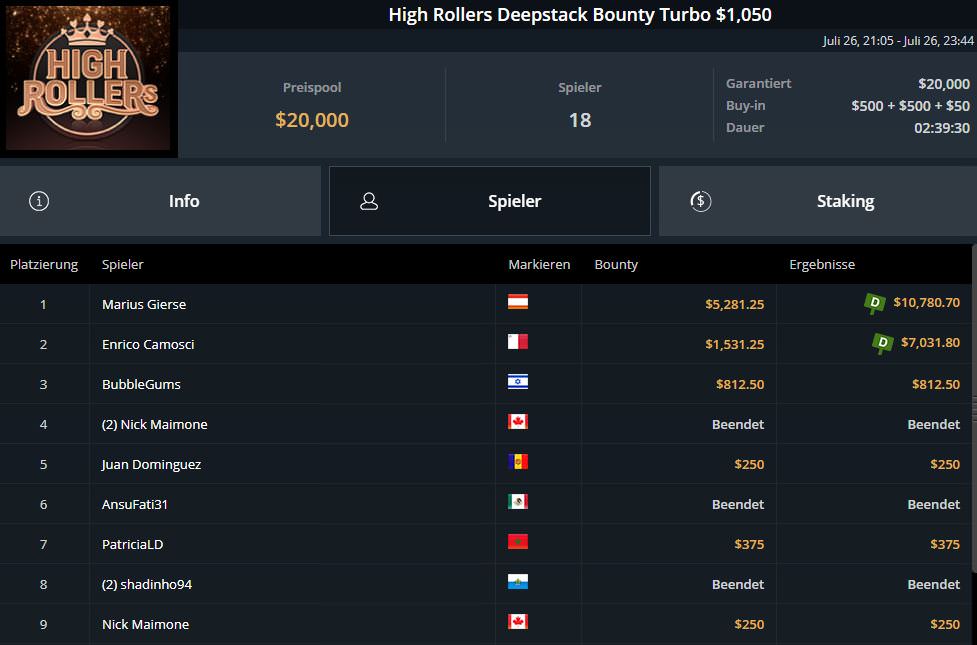
Task: Click the dollar coin Staking icon
Action: (701, 201)
